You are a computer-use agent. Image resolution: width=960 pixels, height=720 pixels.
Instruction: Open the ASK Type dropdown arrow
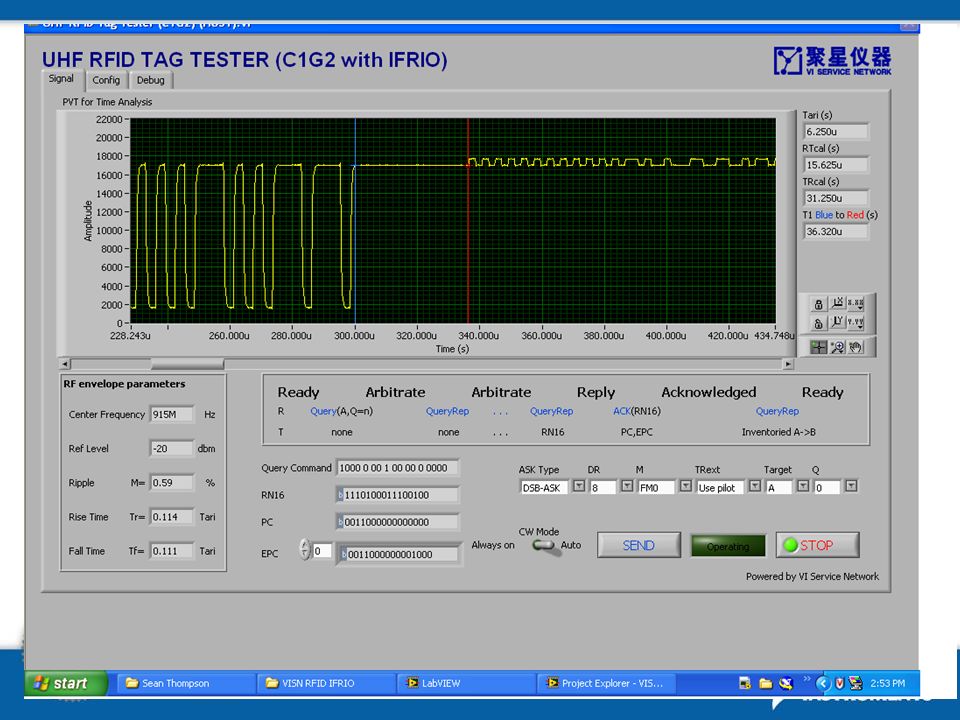(579, 486)
